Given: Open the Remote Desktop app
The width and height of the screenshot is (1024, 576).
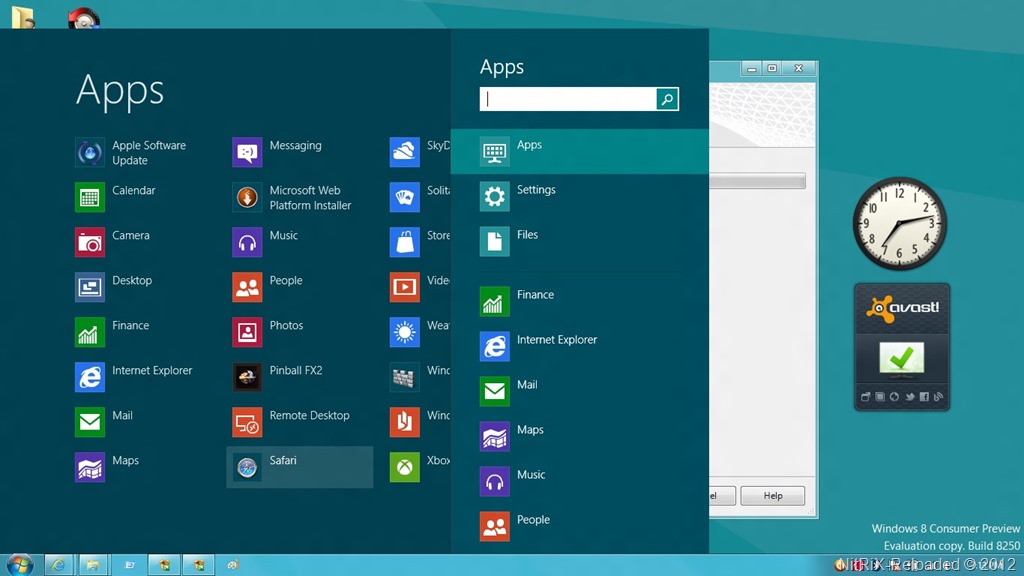Looking at the screenshot, I should pyautogui.click(x=247, y=422).
